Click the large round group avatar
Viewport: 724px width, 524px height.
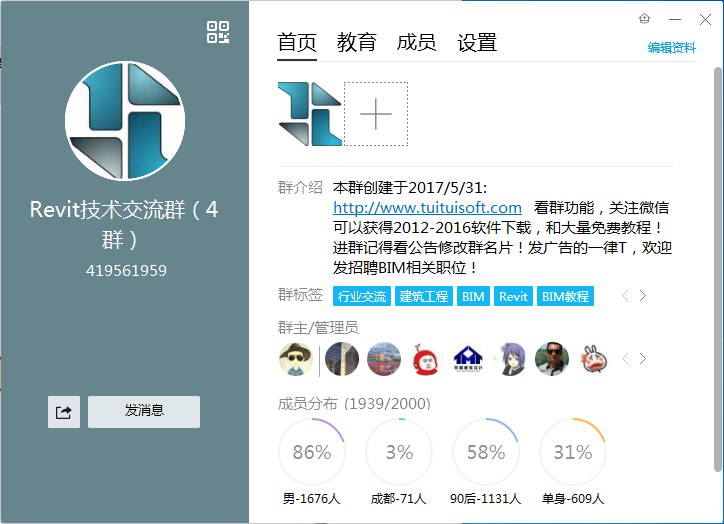tap(125, 121)
